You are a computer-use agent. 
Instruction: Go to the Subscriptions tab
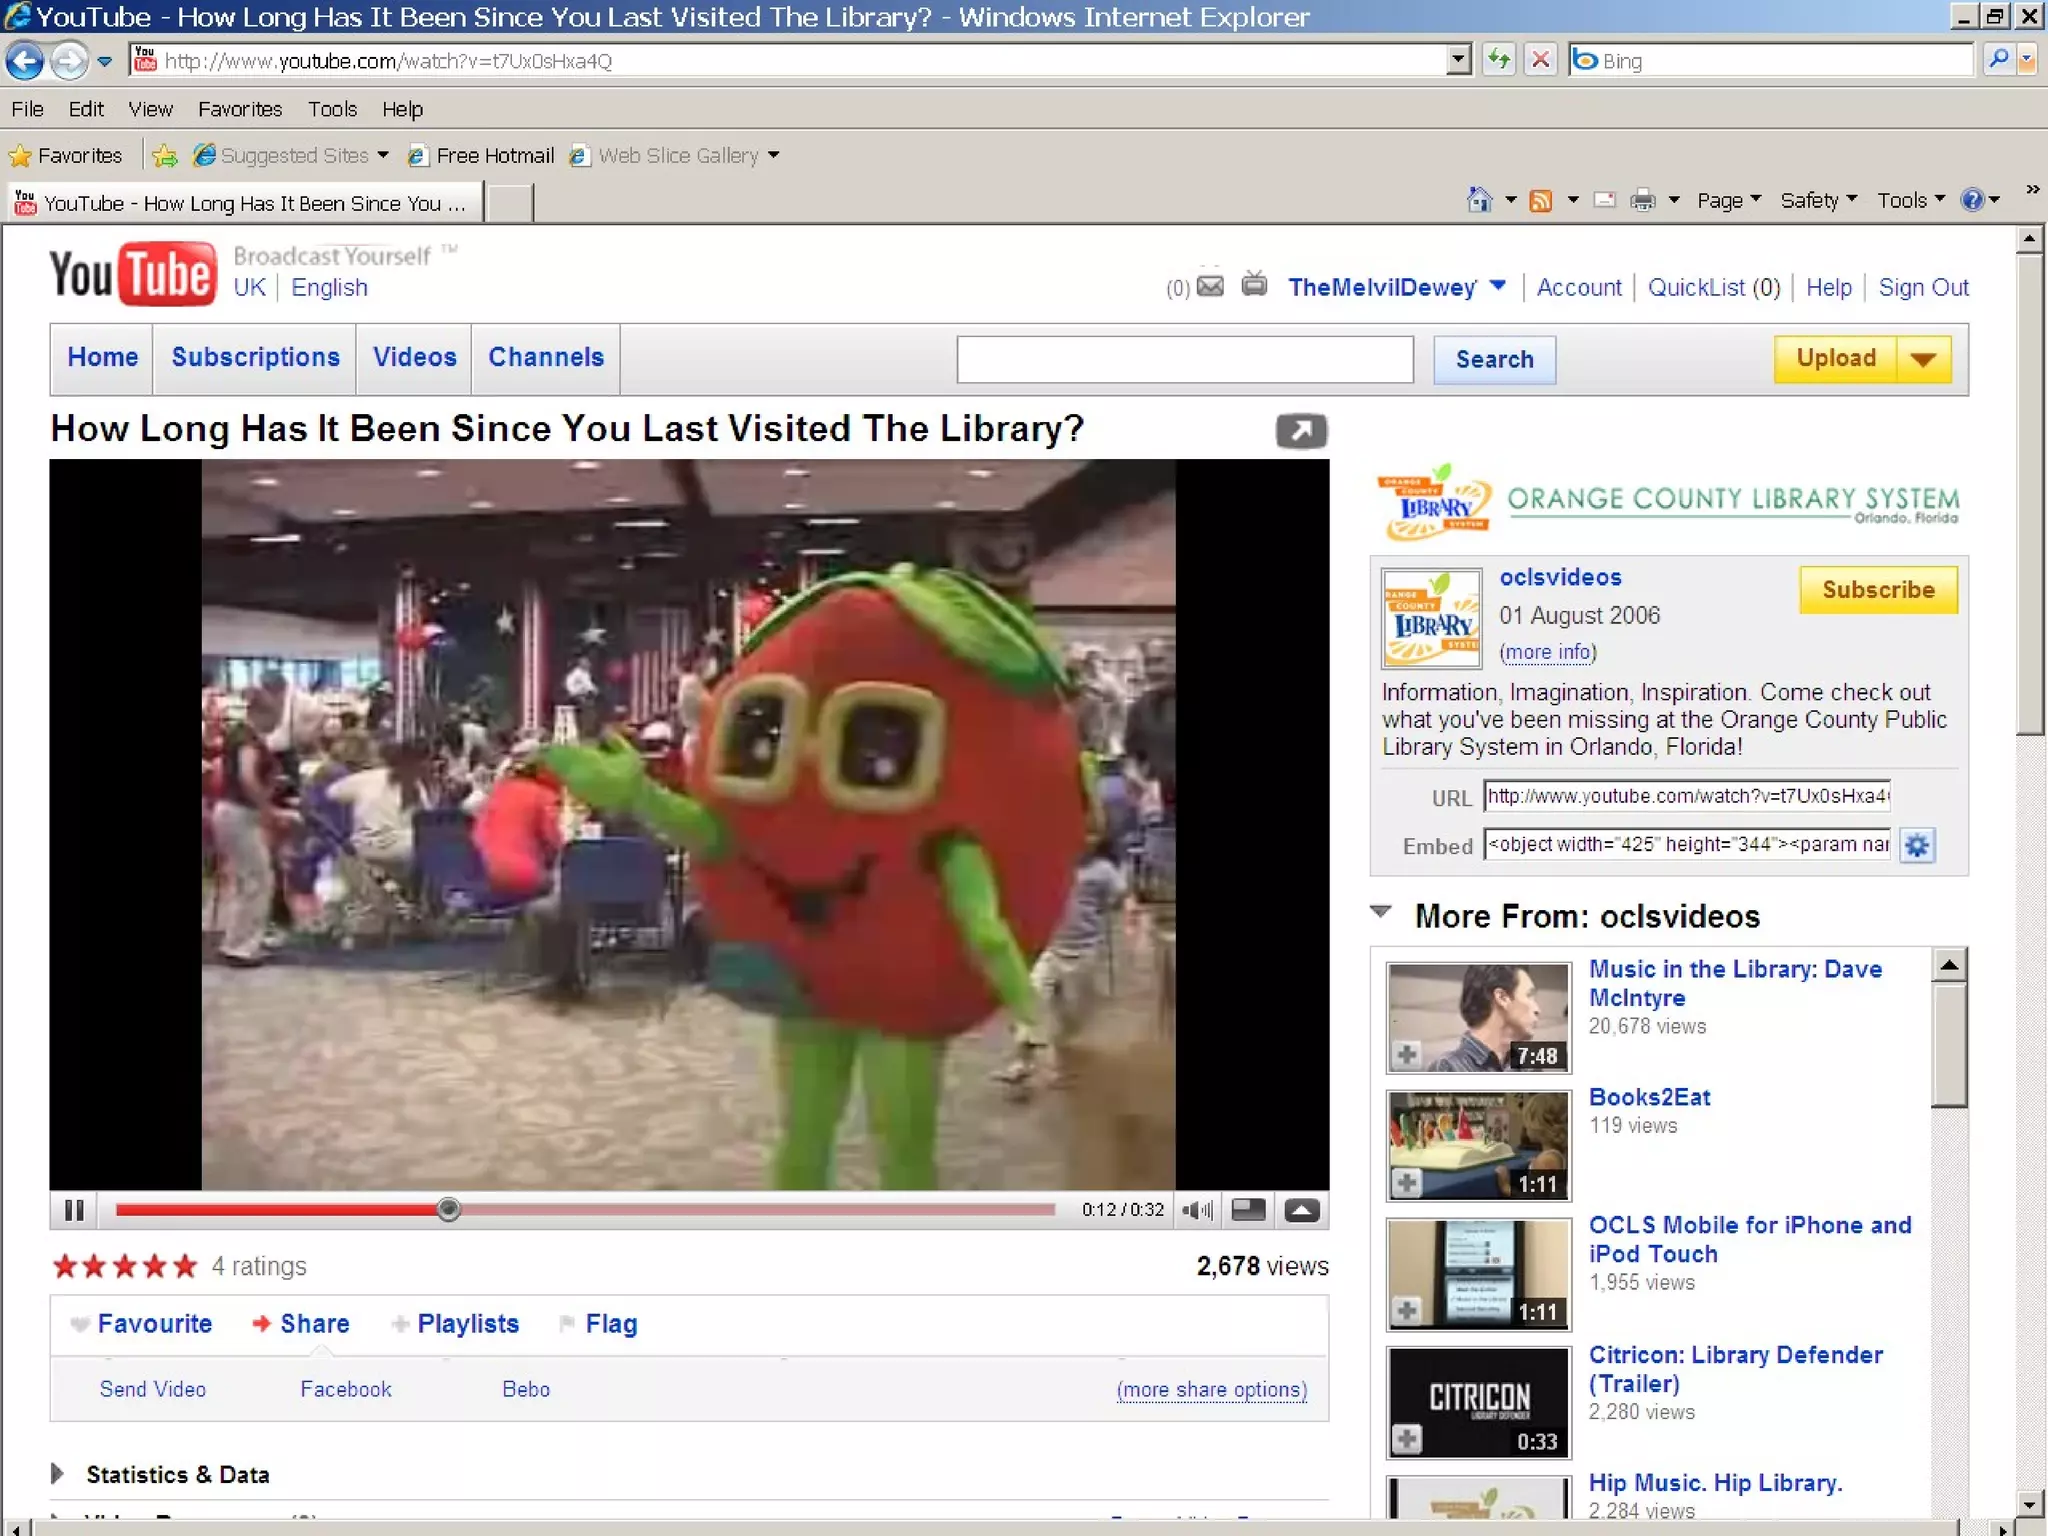pyautogui.click(x=255, y=357)
